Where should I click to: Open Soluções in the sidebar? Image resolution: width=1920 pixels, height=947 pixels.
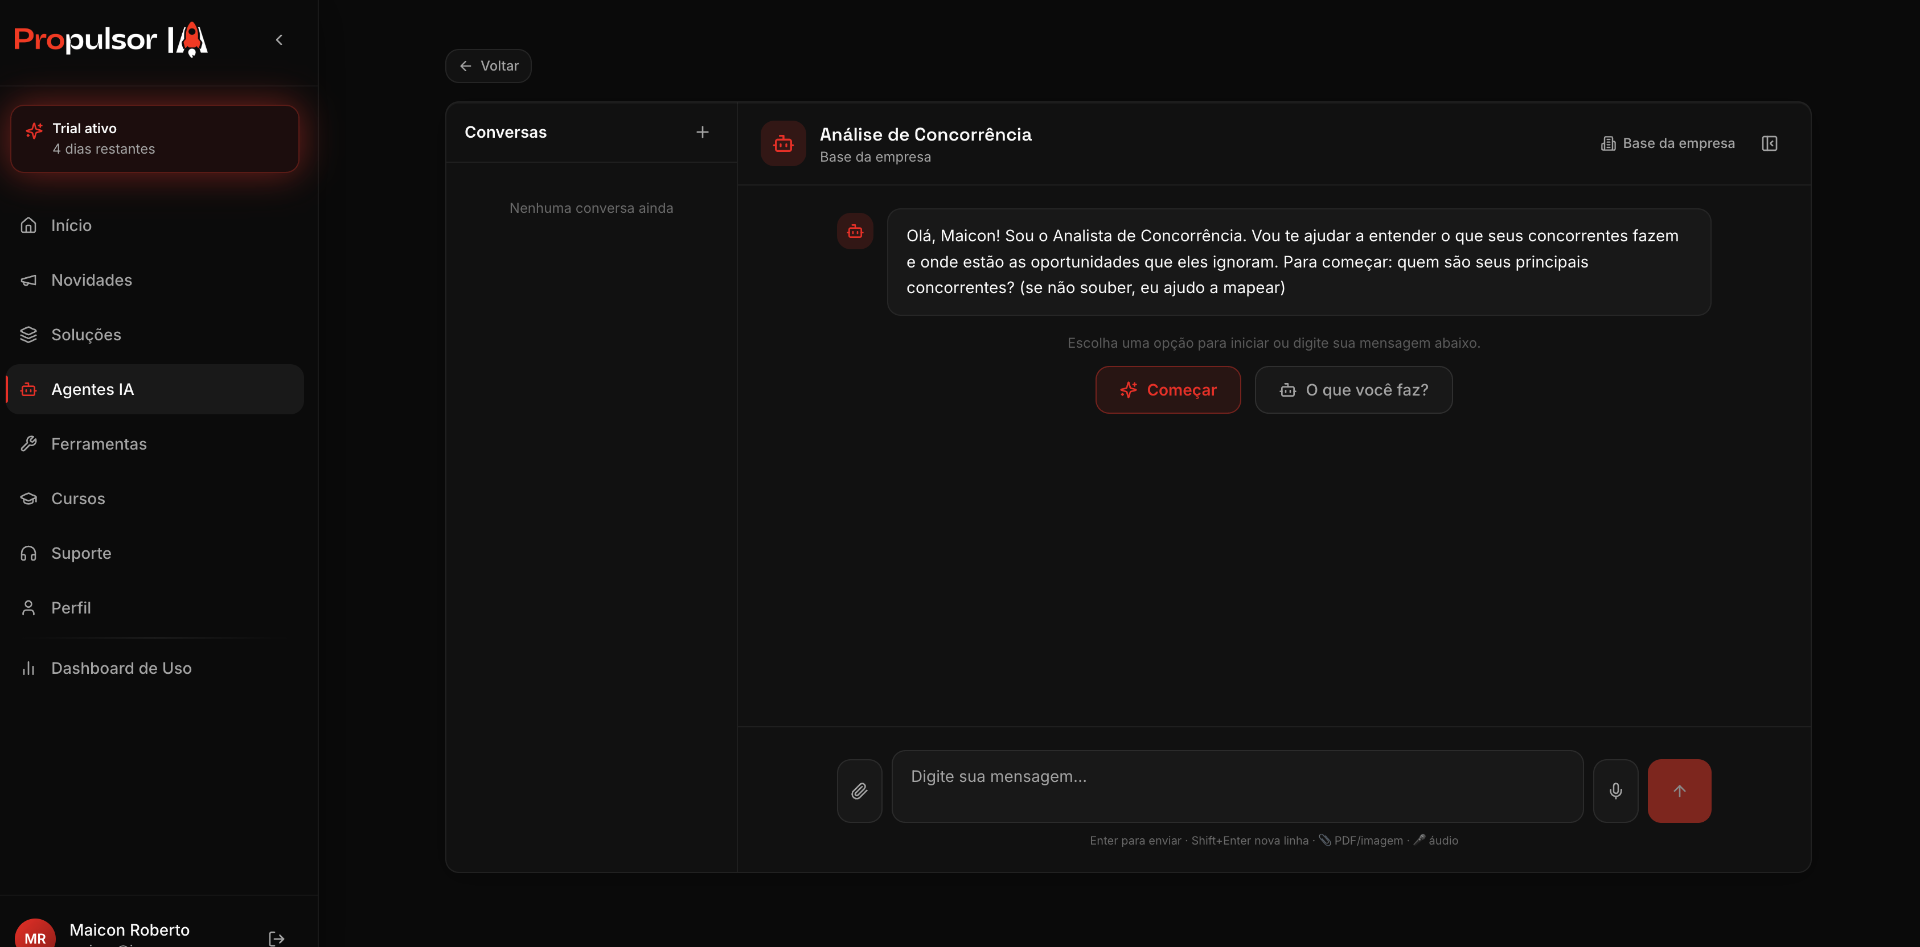(155, 335)
